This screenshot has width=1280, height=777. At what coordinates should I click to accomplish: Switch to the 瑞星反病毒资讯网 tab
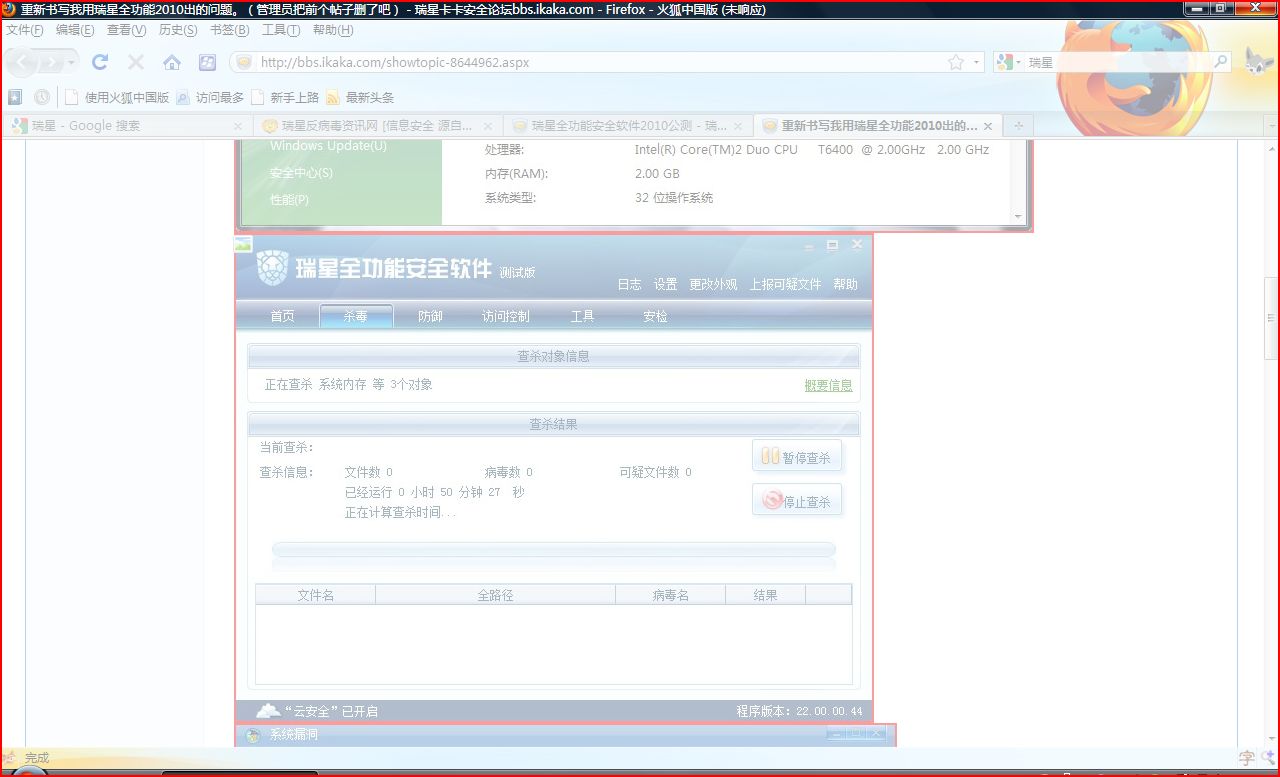377,126
